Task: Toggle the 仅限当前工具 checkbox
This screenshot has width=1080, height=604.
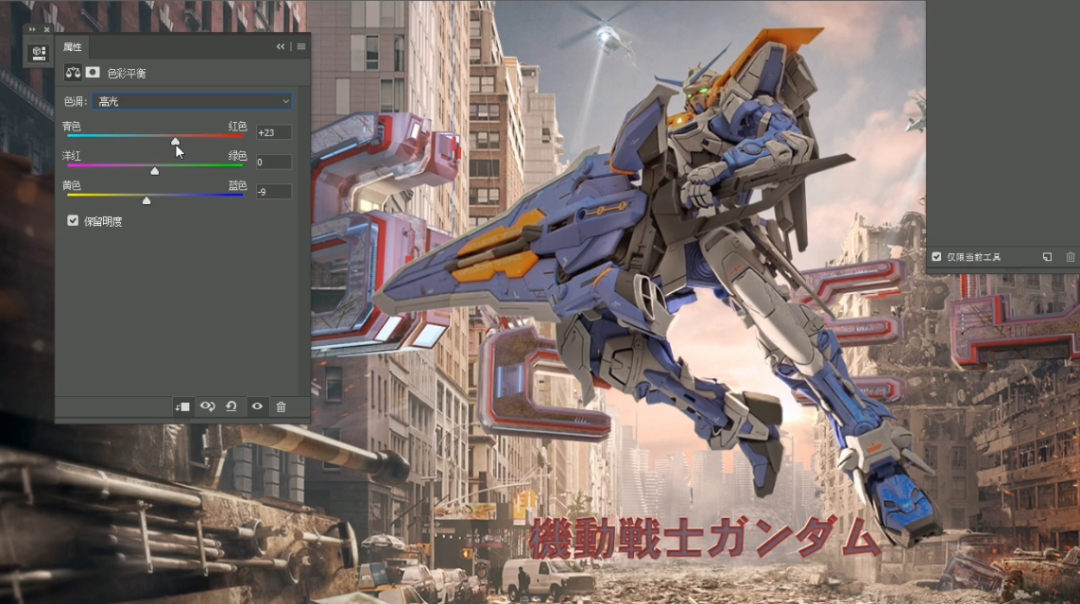Action: pos(936,257)
